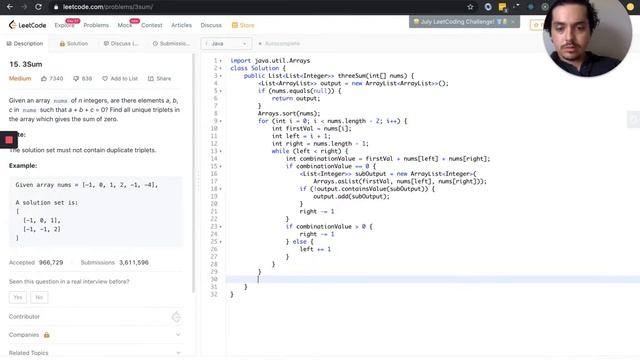Click the like count 7340

click(56, 78)
